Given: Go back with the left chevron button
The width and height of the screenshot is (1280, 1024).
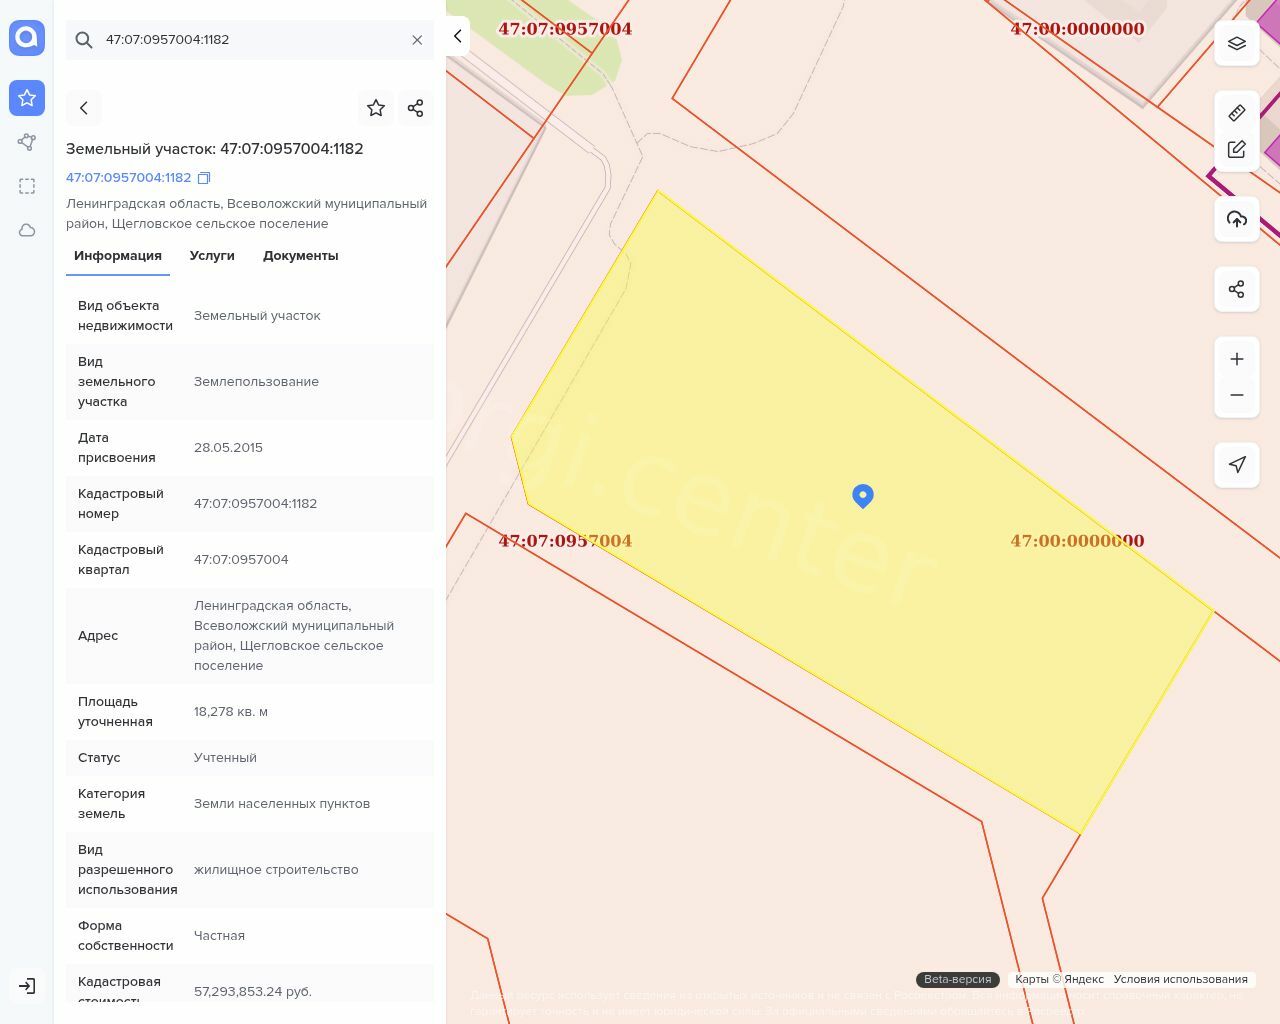Looking at the screenshot, I should 84,108.
